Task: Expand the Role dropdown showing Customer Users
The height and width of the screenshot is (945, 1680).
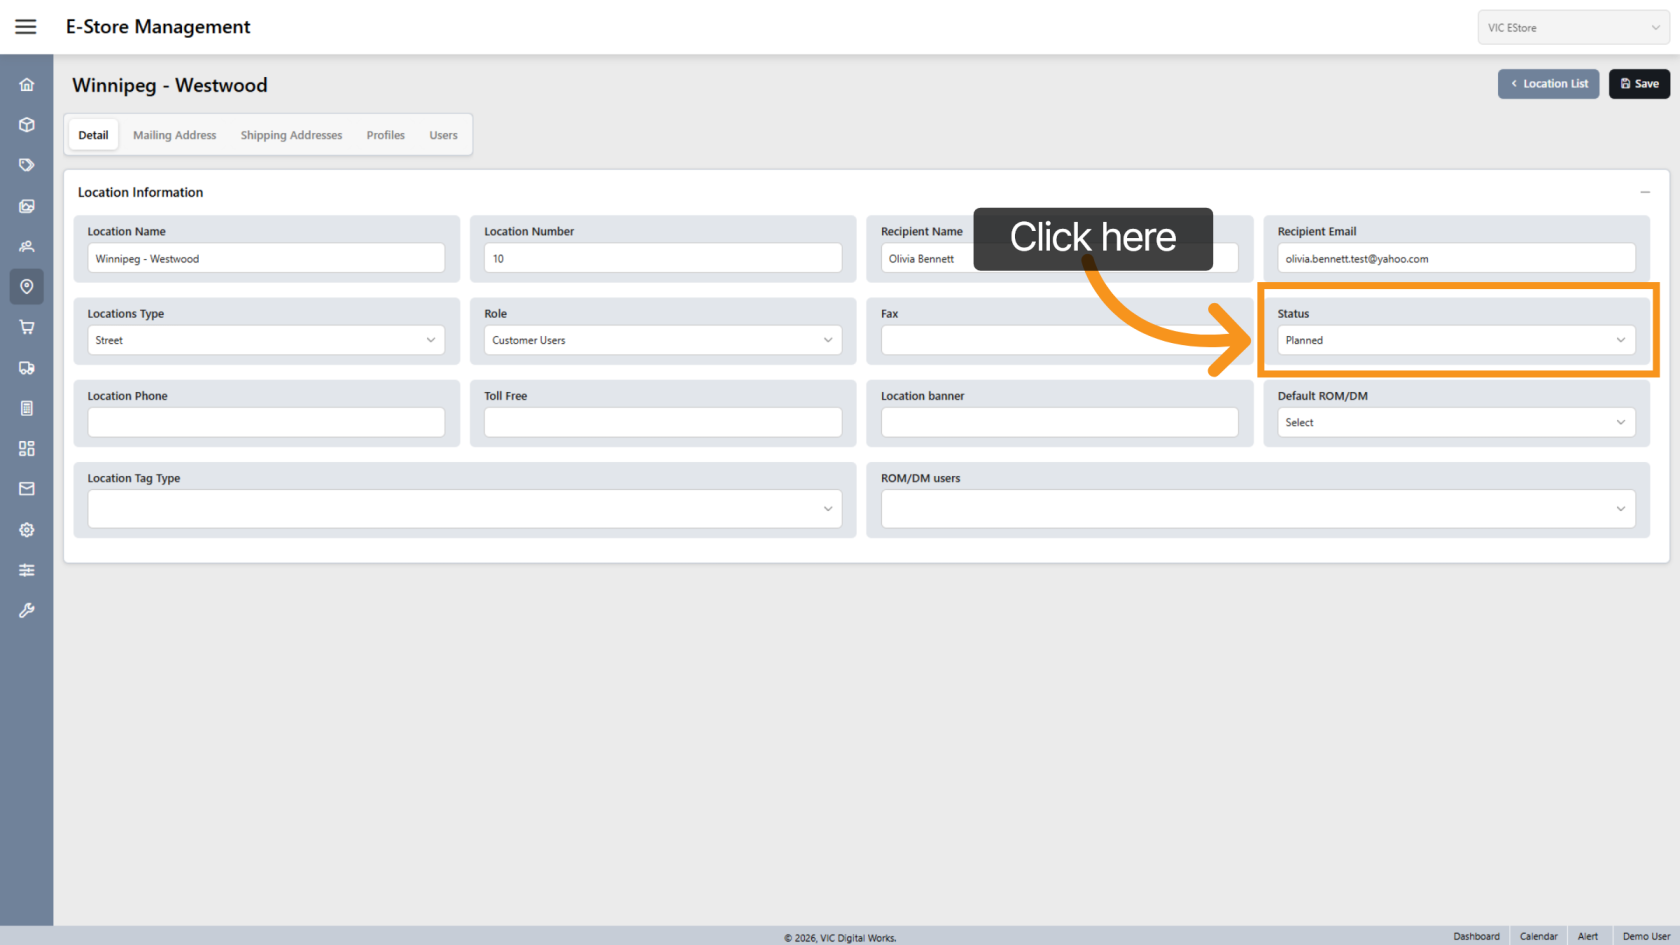Action: click(x=662, y=341)
